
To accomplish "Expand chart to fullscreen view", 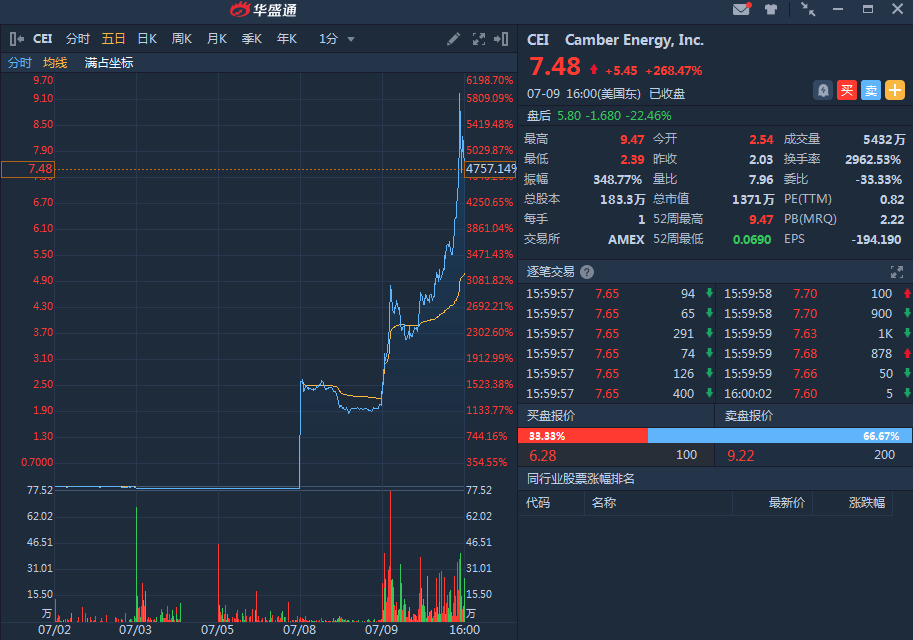I will coord(479,39).
